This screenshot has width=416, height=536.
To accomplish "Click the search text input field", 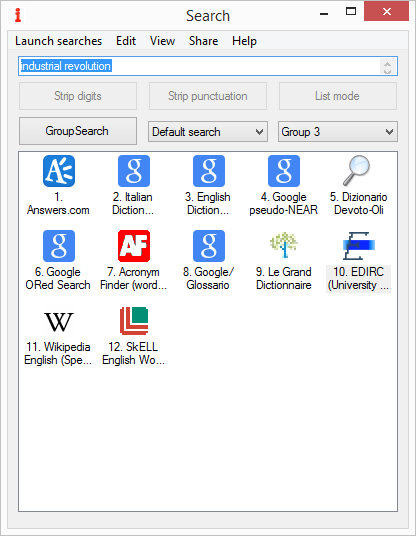I will coord(208,66).
